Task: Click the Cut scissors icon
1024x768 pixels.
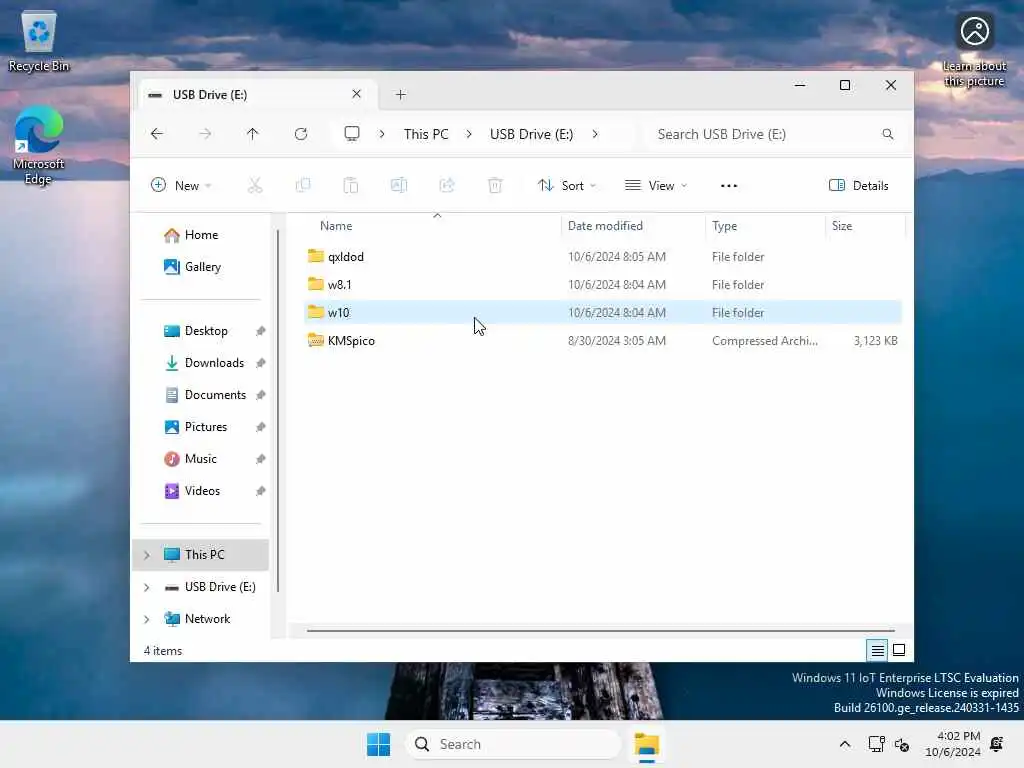Action: click(255, 185)
